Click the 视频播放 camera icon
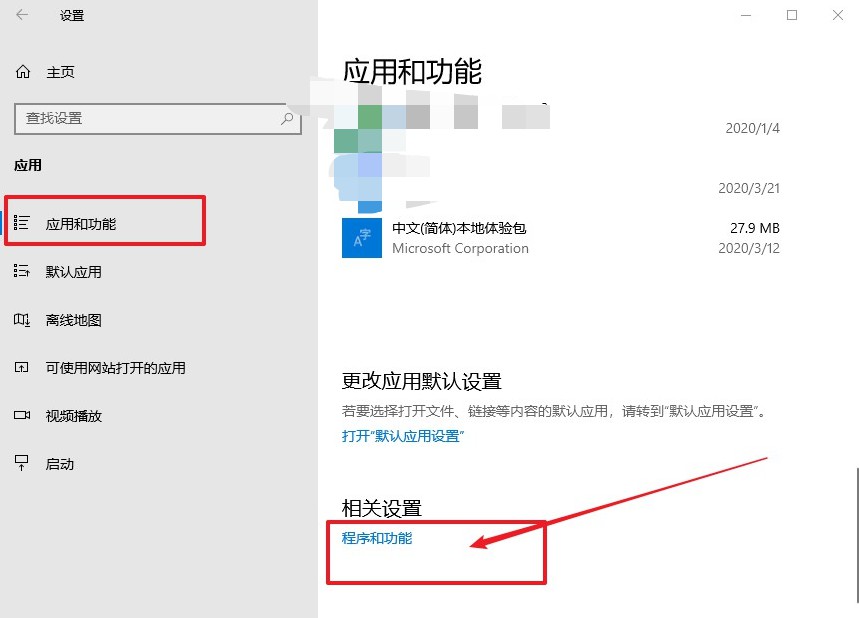This screenshot has width=859, height=618. coord(22,416)
